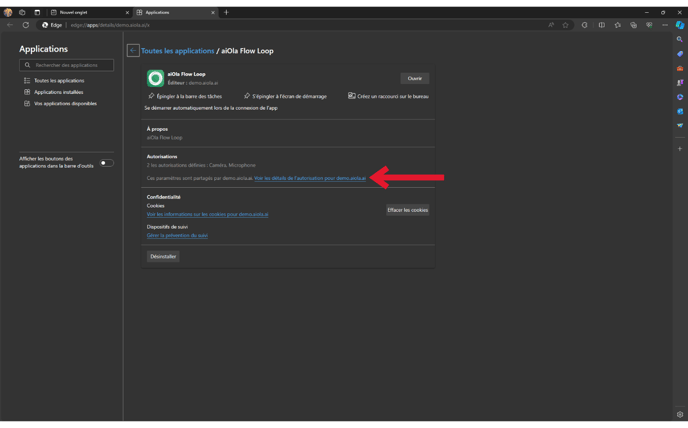
Task: Open the Edge profile avatar
Action: (x=8, y=12)
